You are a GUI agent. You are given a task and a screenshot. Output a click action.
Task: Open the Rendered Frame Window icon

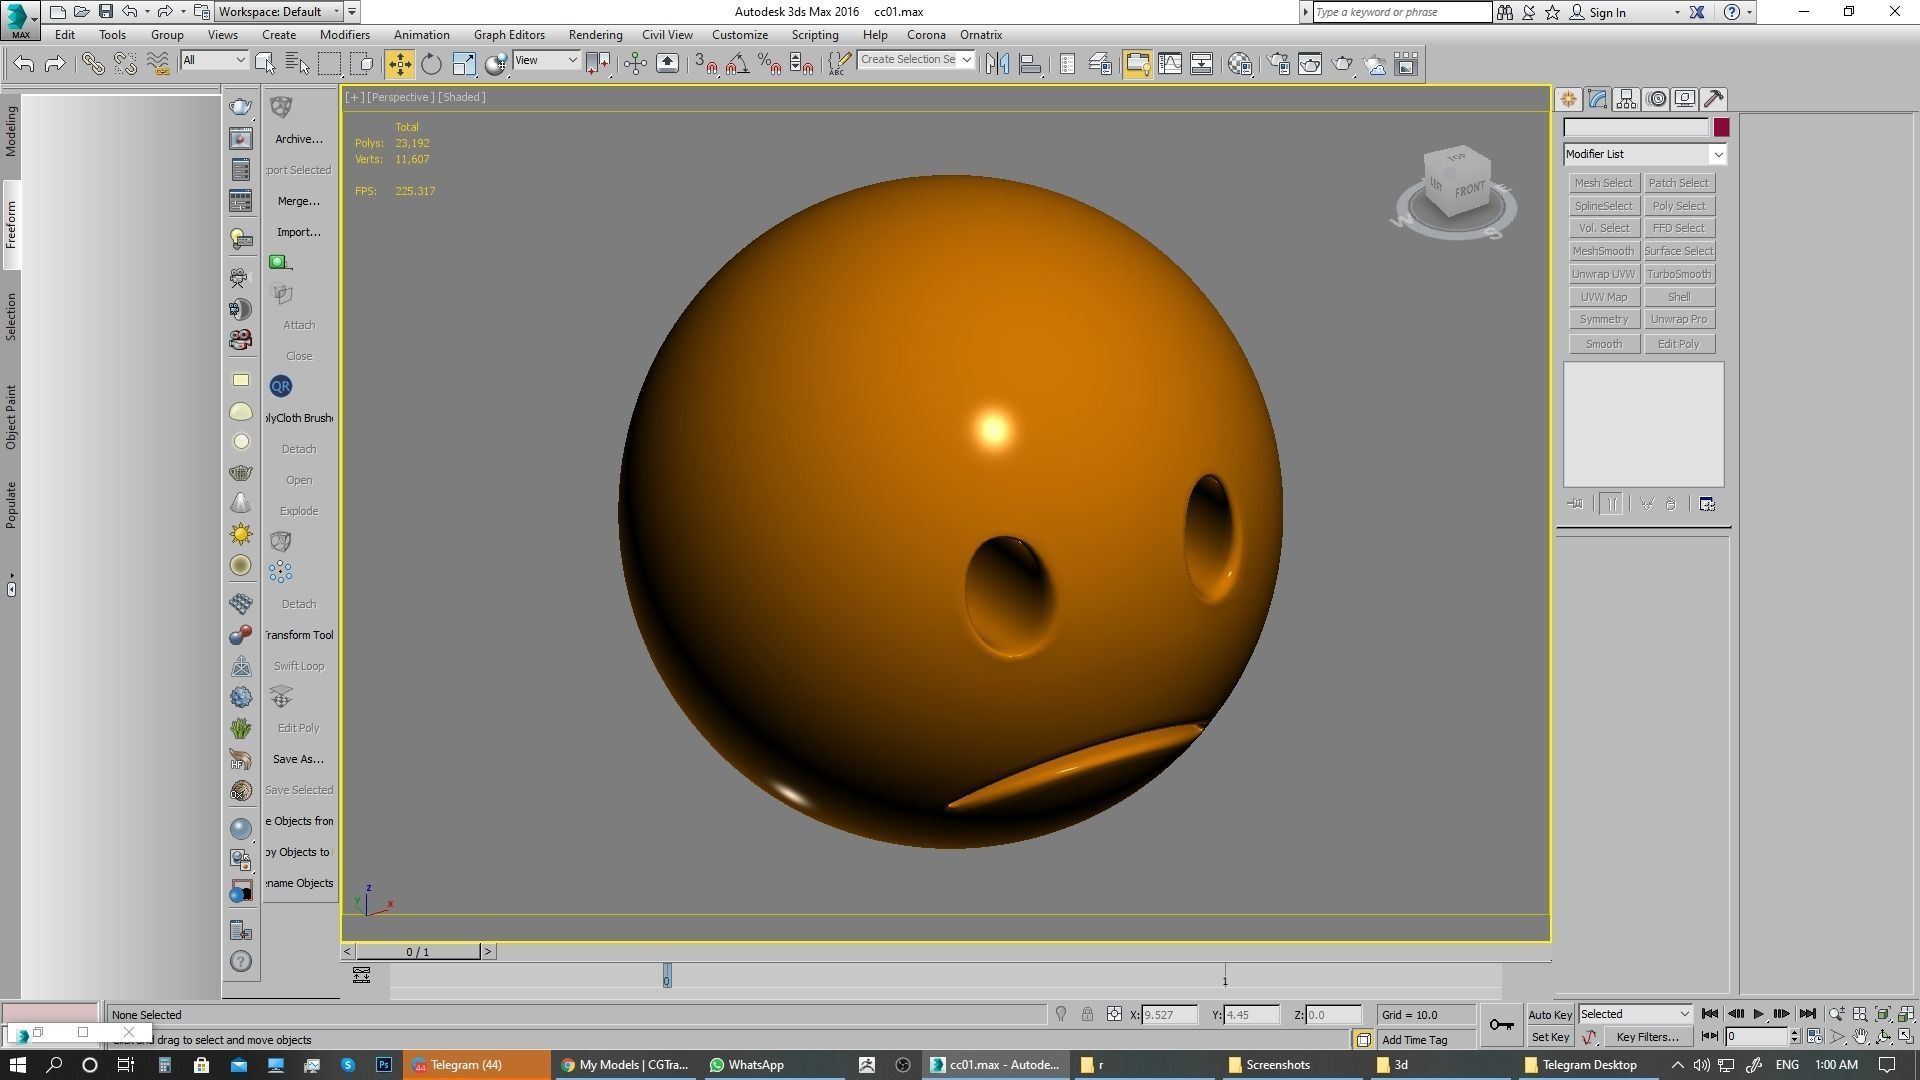pos(1310,64)
